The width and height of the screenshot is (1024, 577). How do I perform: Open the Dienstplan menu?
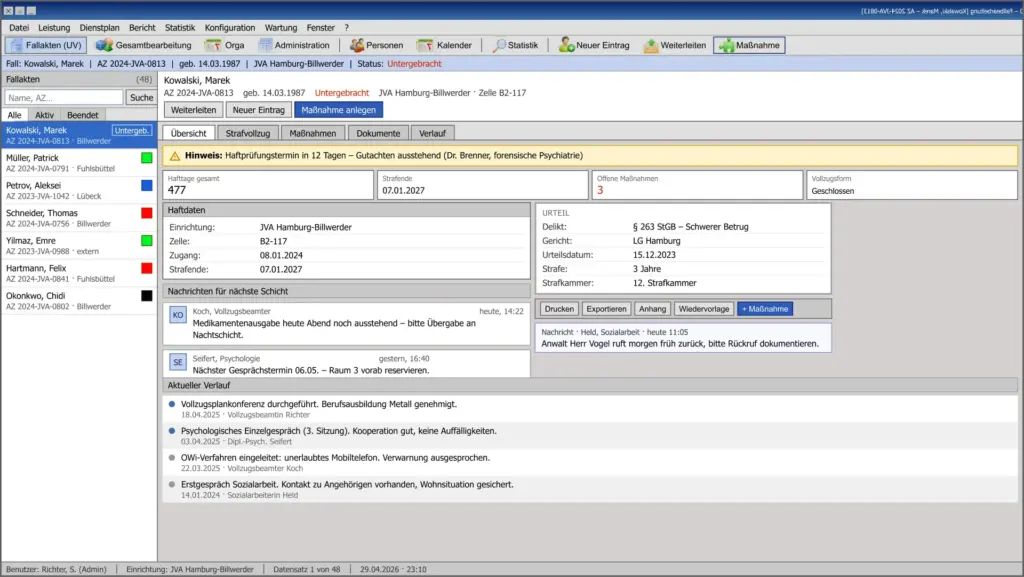click(x=99, y=27)
